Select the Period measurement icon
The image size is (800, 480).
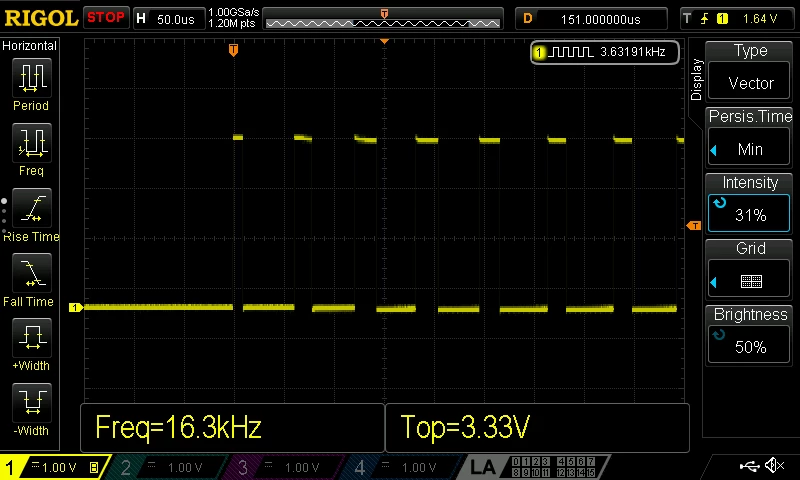tap(32, 78)
